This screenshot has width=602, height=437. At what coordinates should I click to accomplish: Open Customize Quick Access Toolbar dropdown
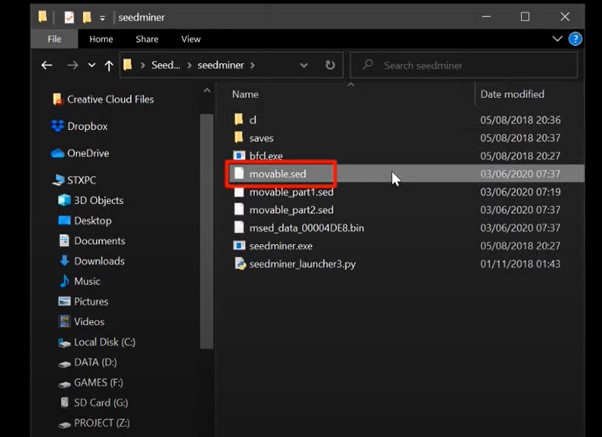(102, 18)
